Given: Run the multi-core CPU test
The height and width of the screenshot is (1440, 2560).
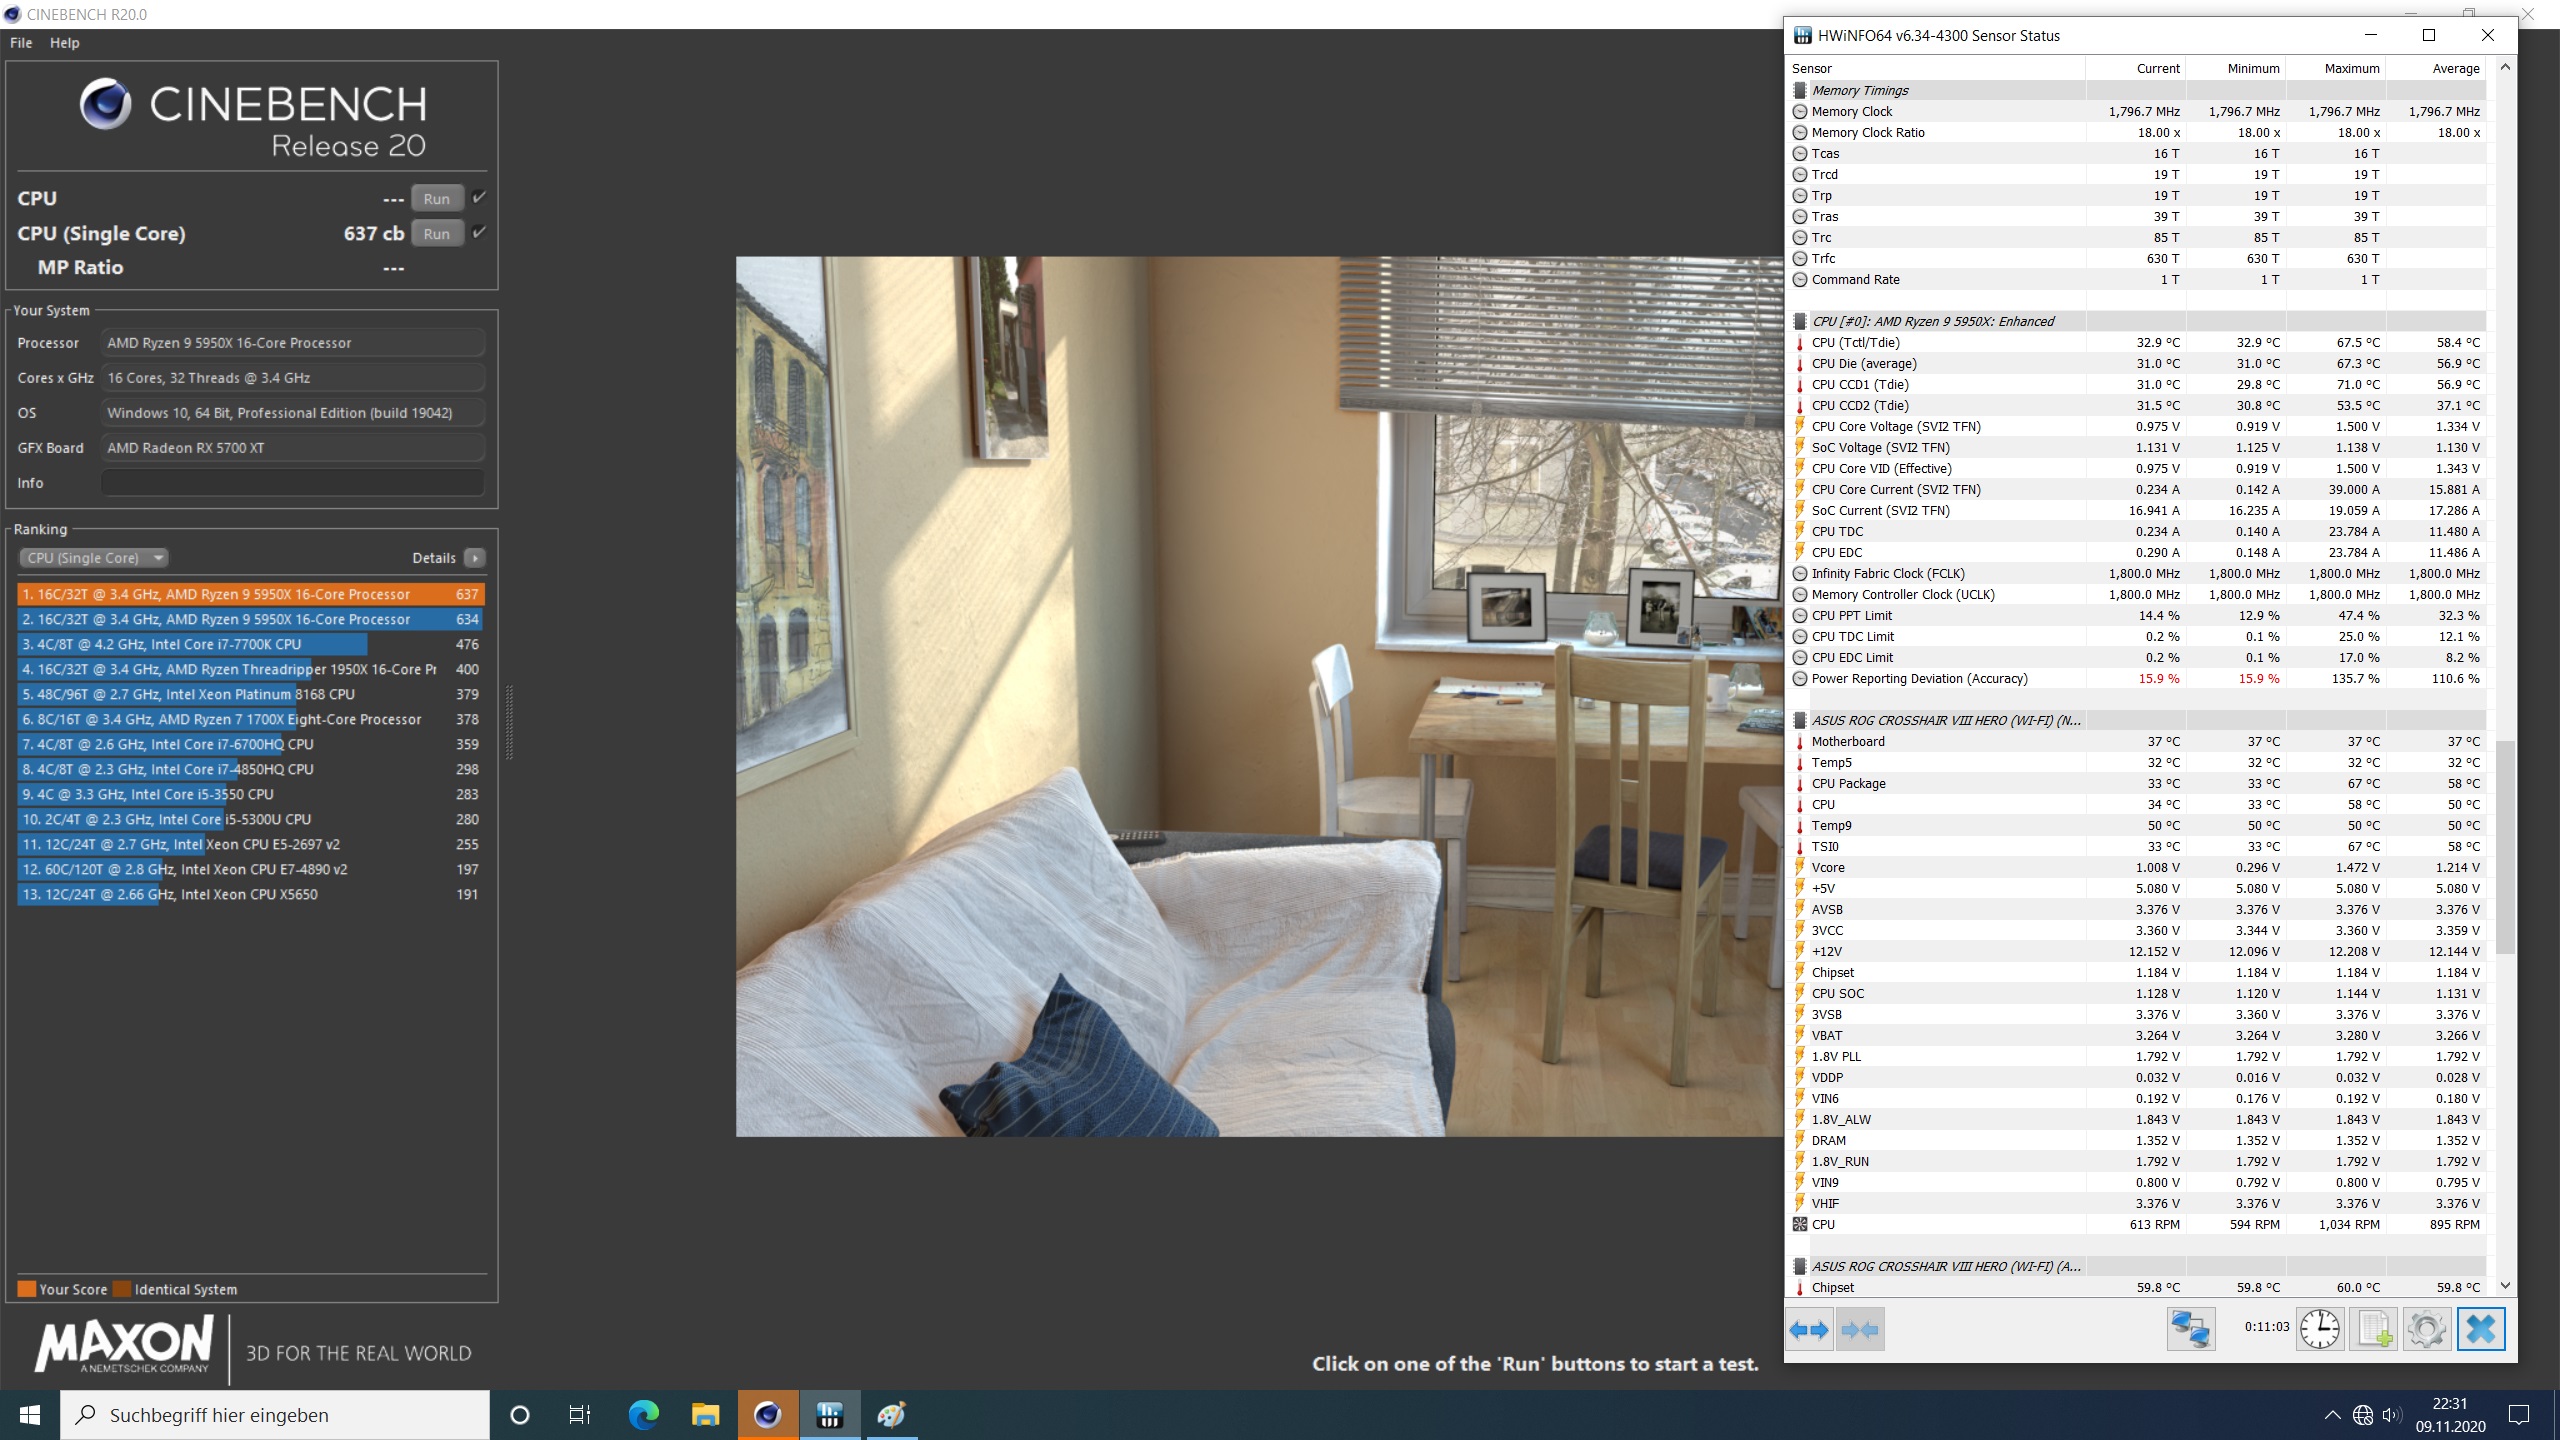Looking at the screenshot, I should (x=437, y=199).
